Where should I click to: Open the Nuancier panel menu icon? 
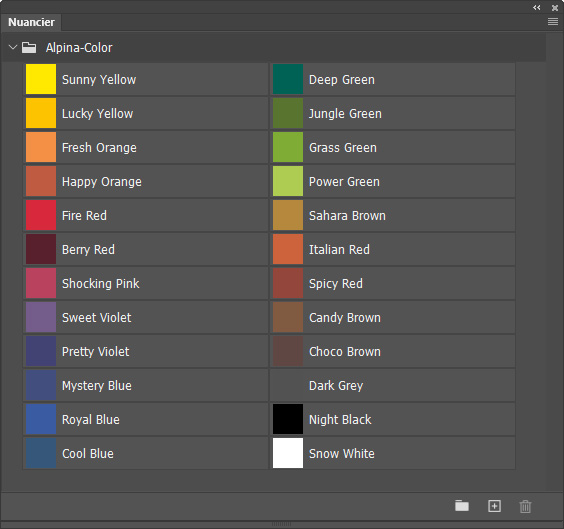[552, 22]
